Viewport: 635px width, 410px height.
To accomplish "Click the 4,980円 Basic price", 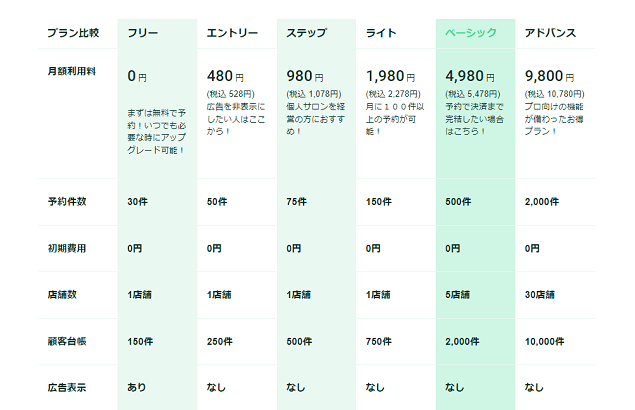I will (x=470, y=76).
